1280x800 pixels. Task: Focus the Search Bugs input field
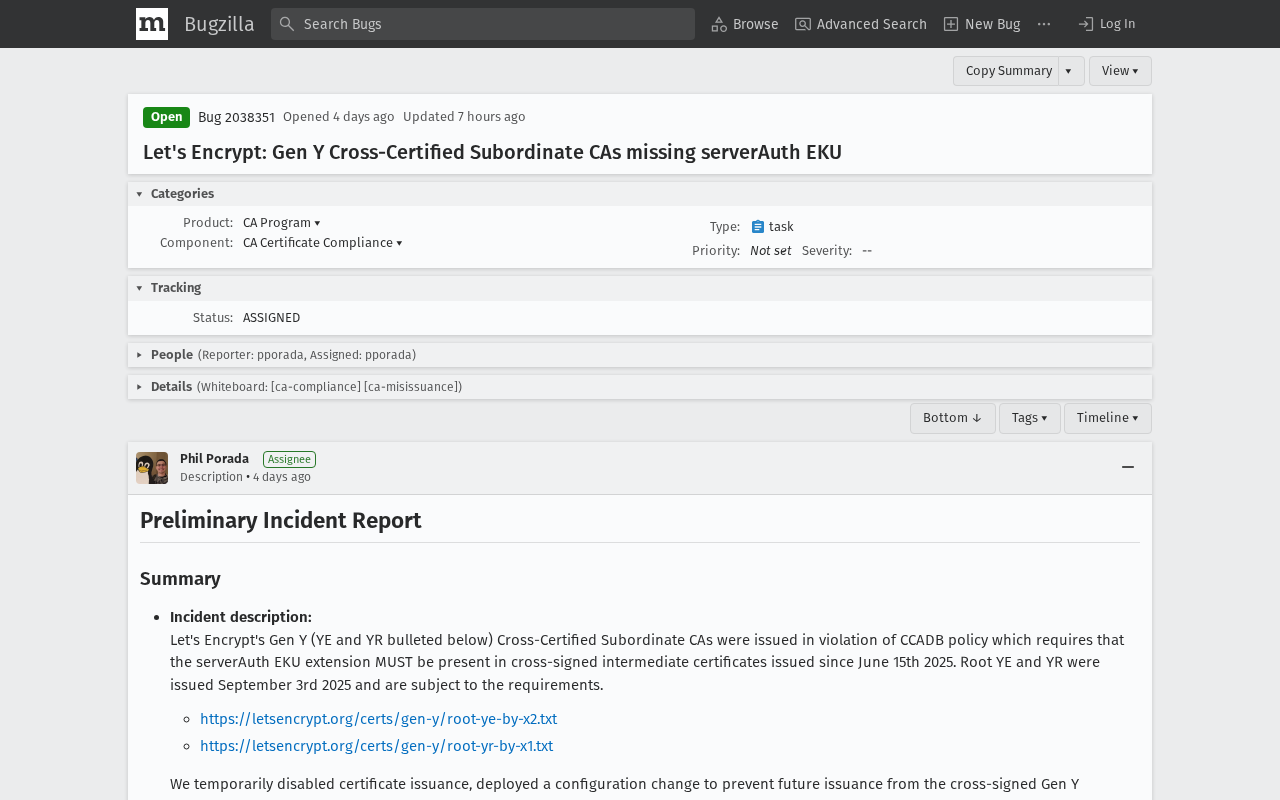483,24
